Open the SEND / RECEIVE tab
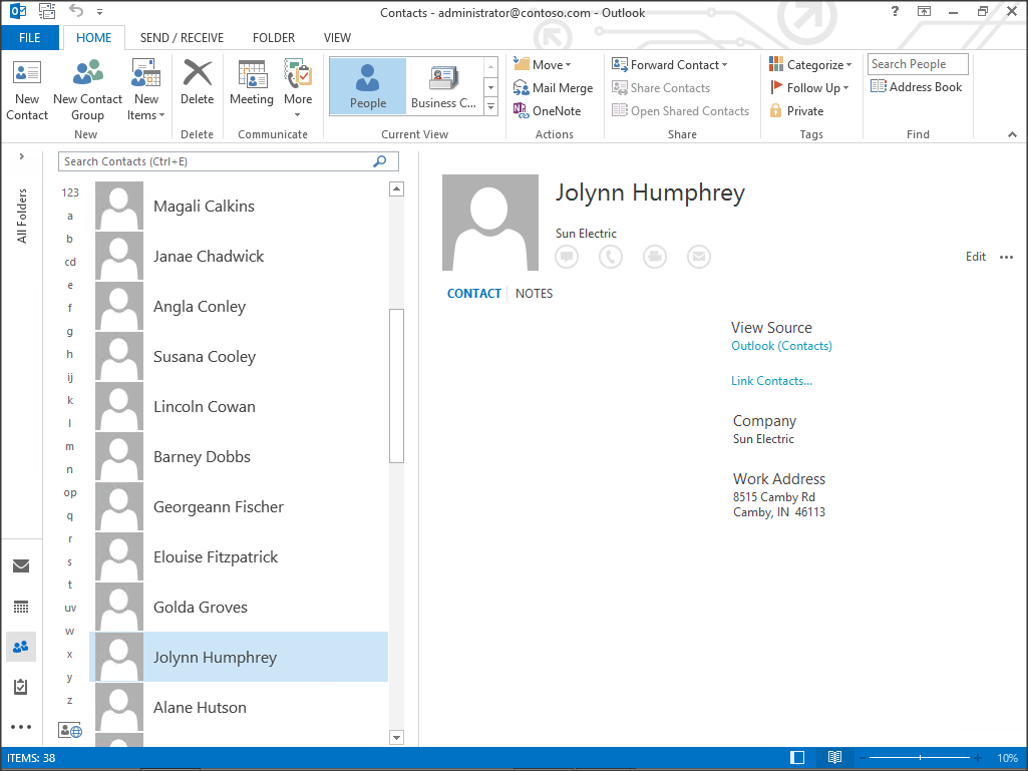The width and height of the screenshot is (1028, 771). click(182, 38)
